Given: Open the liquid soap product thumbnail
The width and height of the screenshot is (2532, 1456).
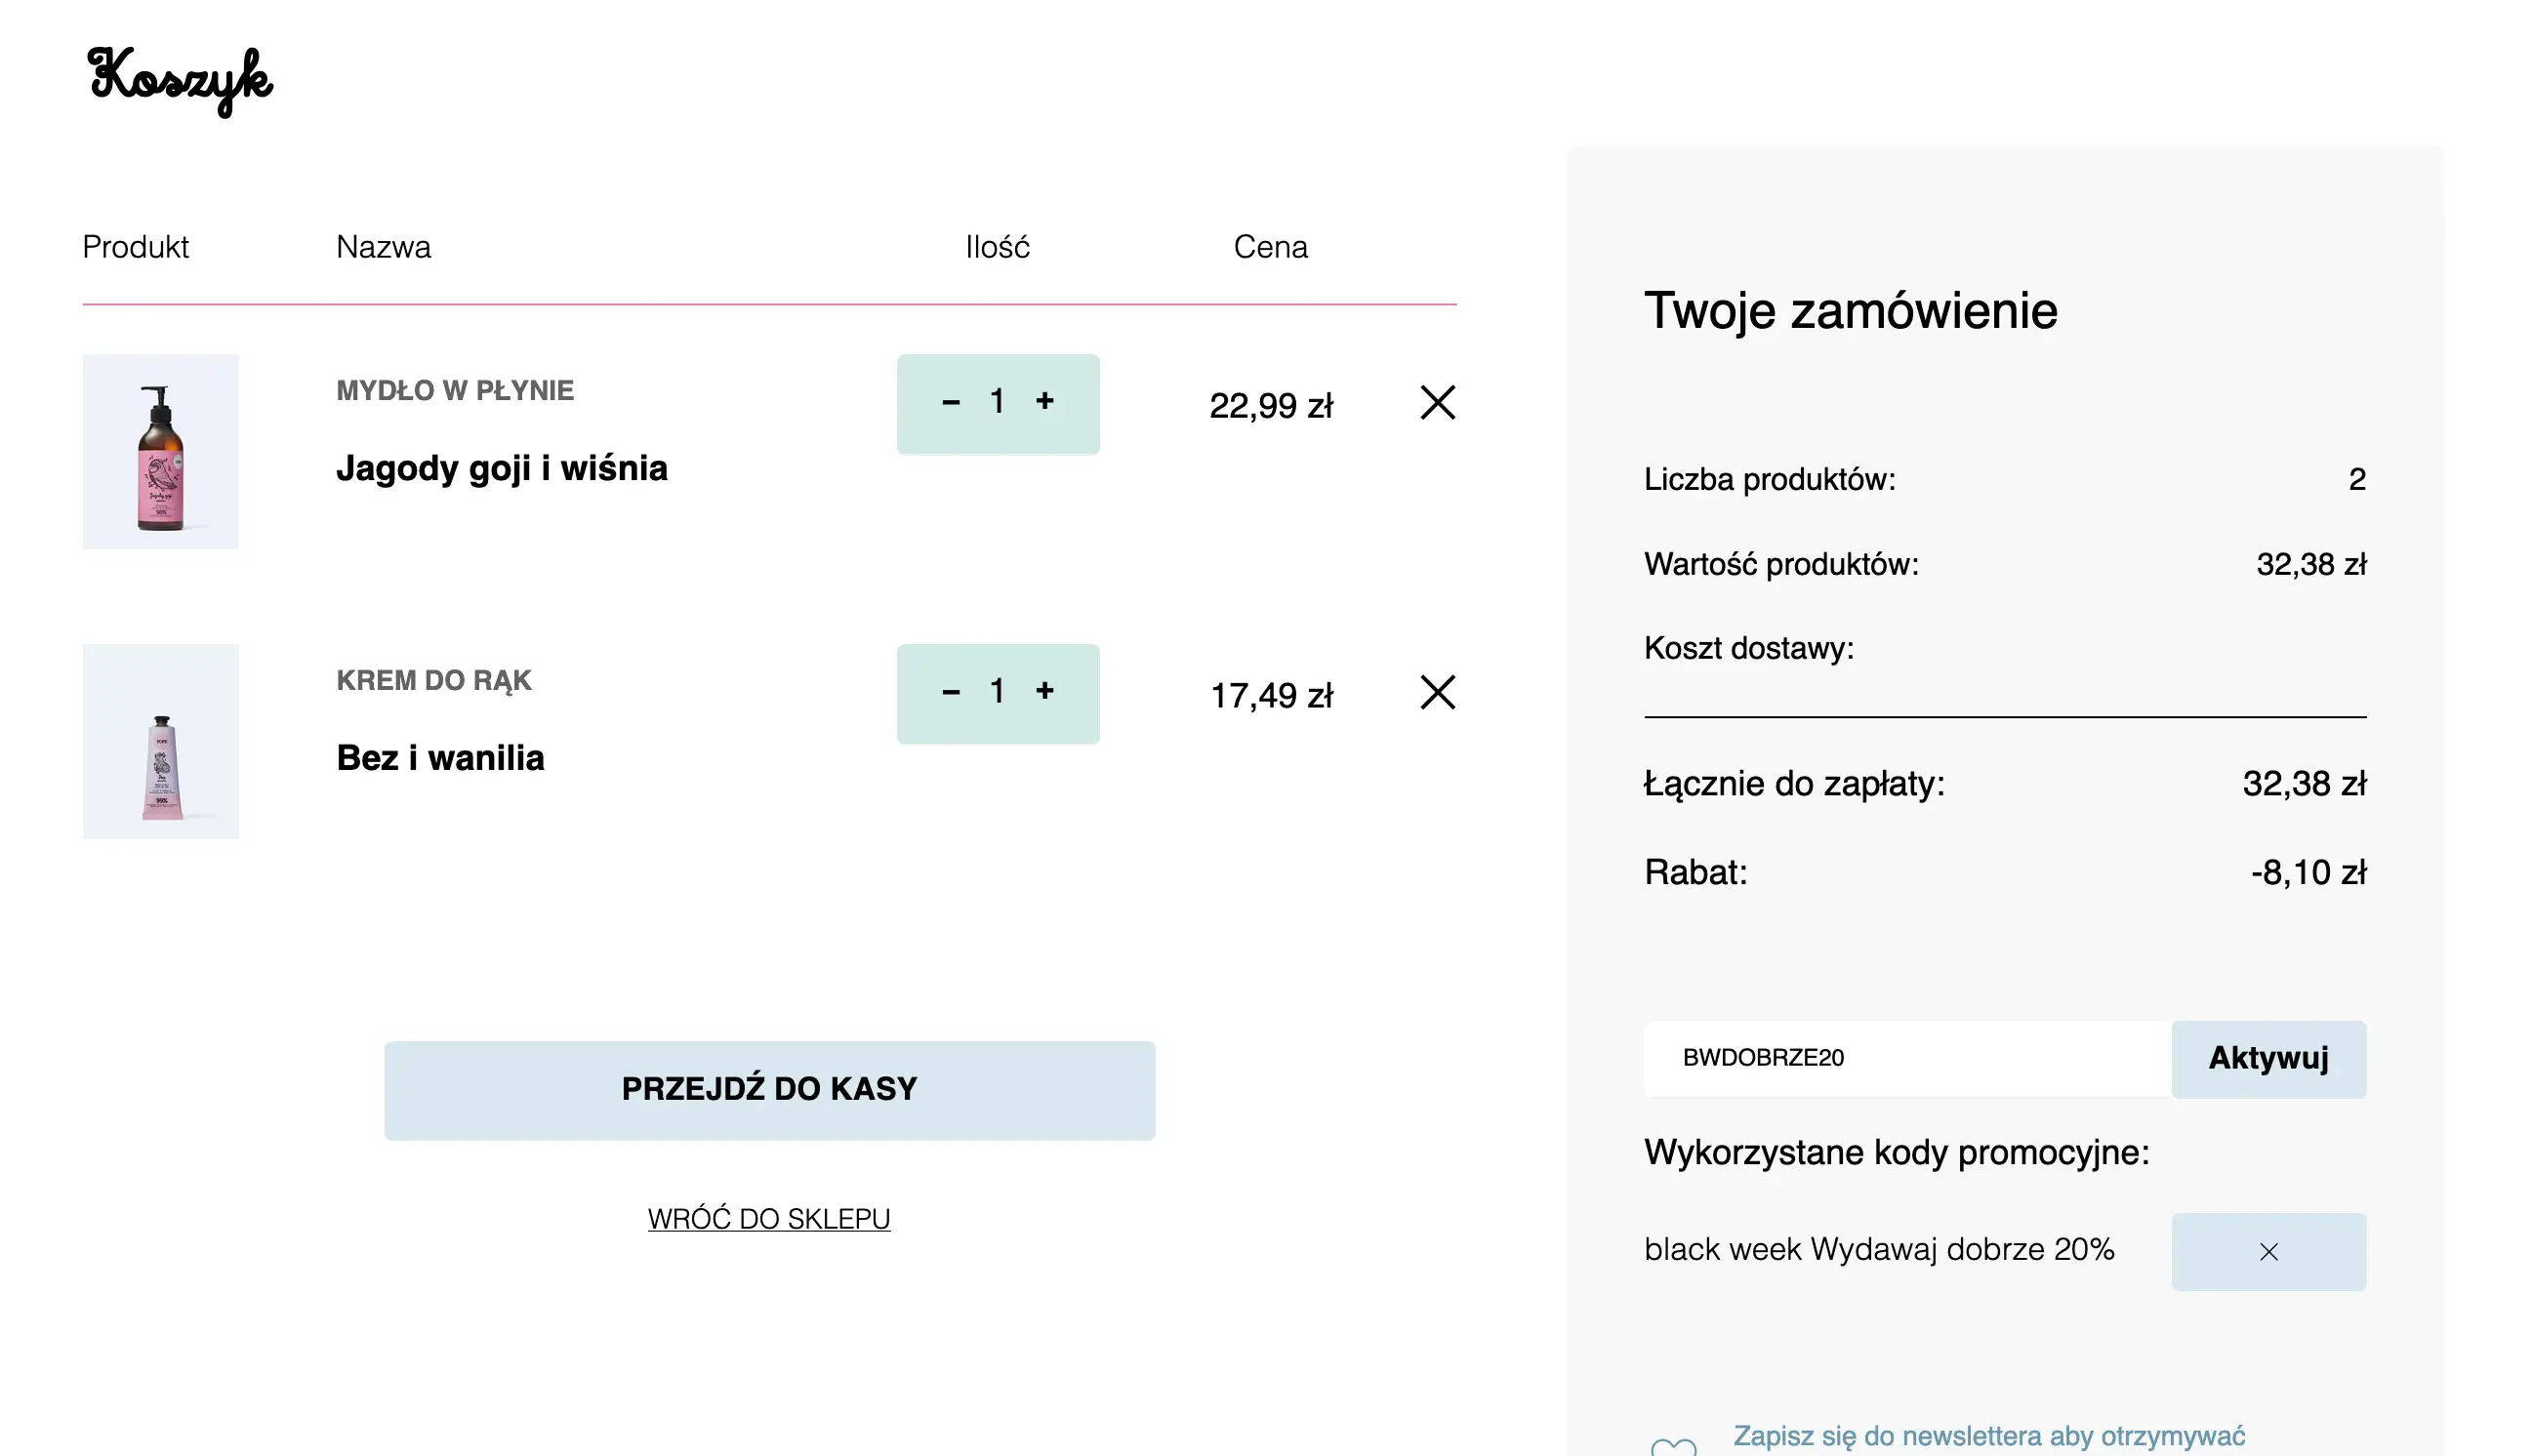Looking at the screenshot, I should coord(160,451).
